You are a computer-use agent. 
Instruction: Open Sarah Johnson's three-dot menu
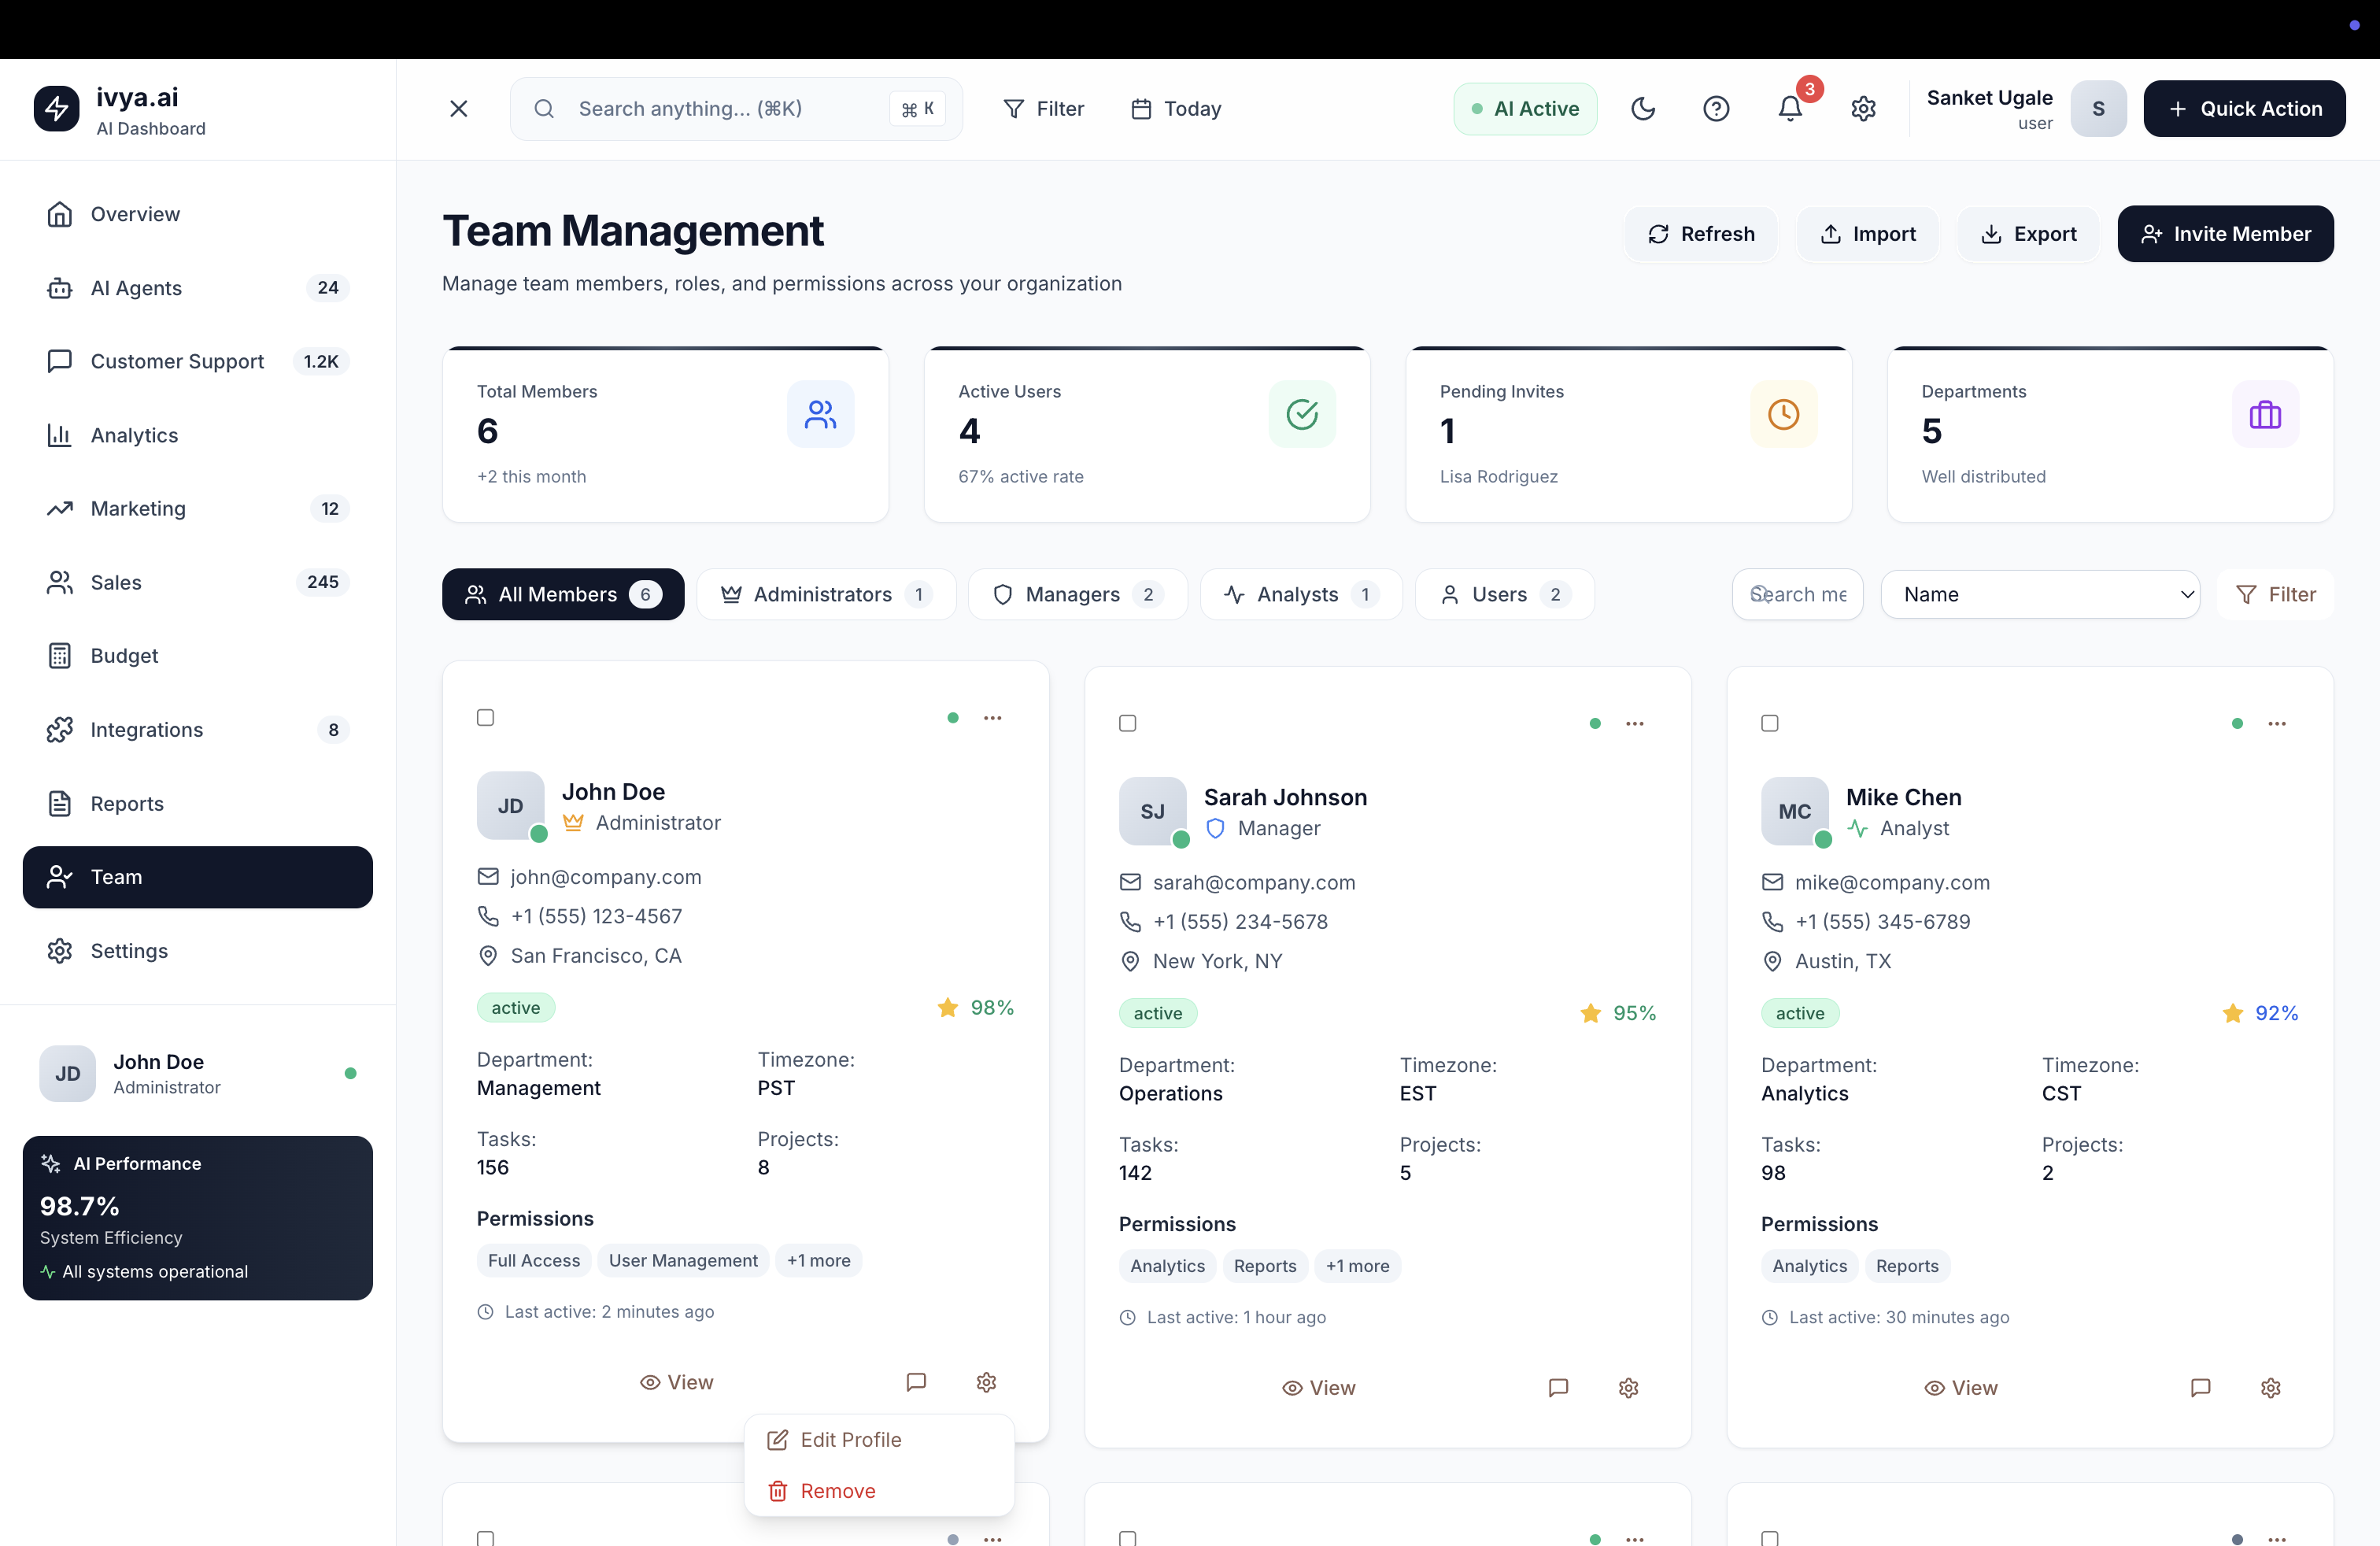pyautogui.click(x=1635, y=723)
